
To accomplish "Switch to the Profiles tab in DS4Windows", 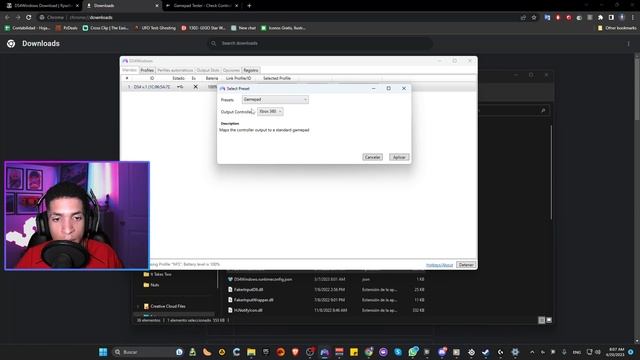I will click(x=147, y=70).
